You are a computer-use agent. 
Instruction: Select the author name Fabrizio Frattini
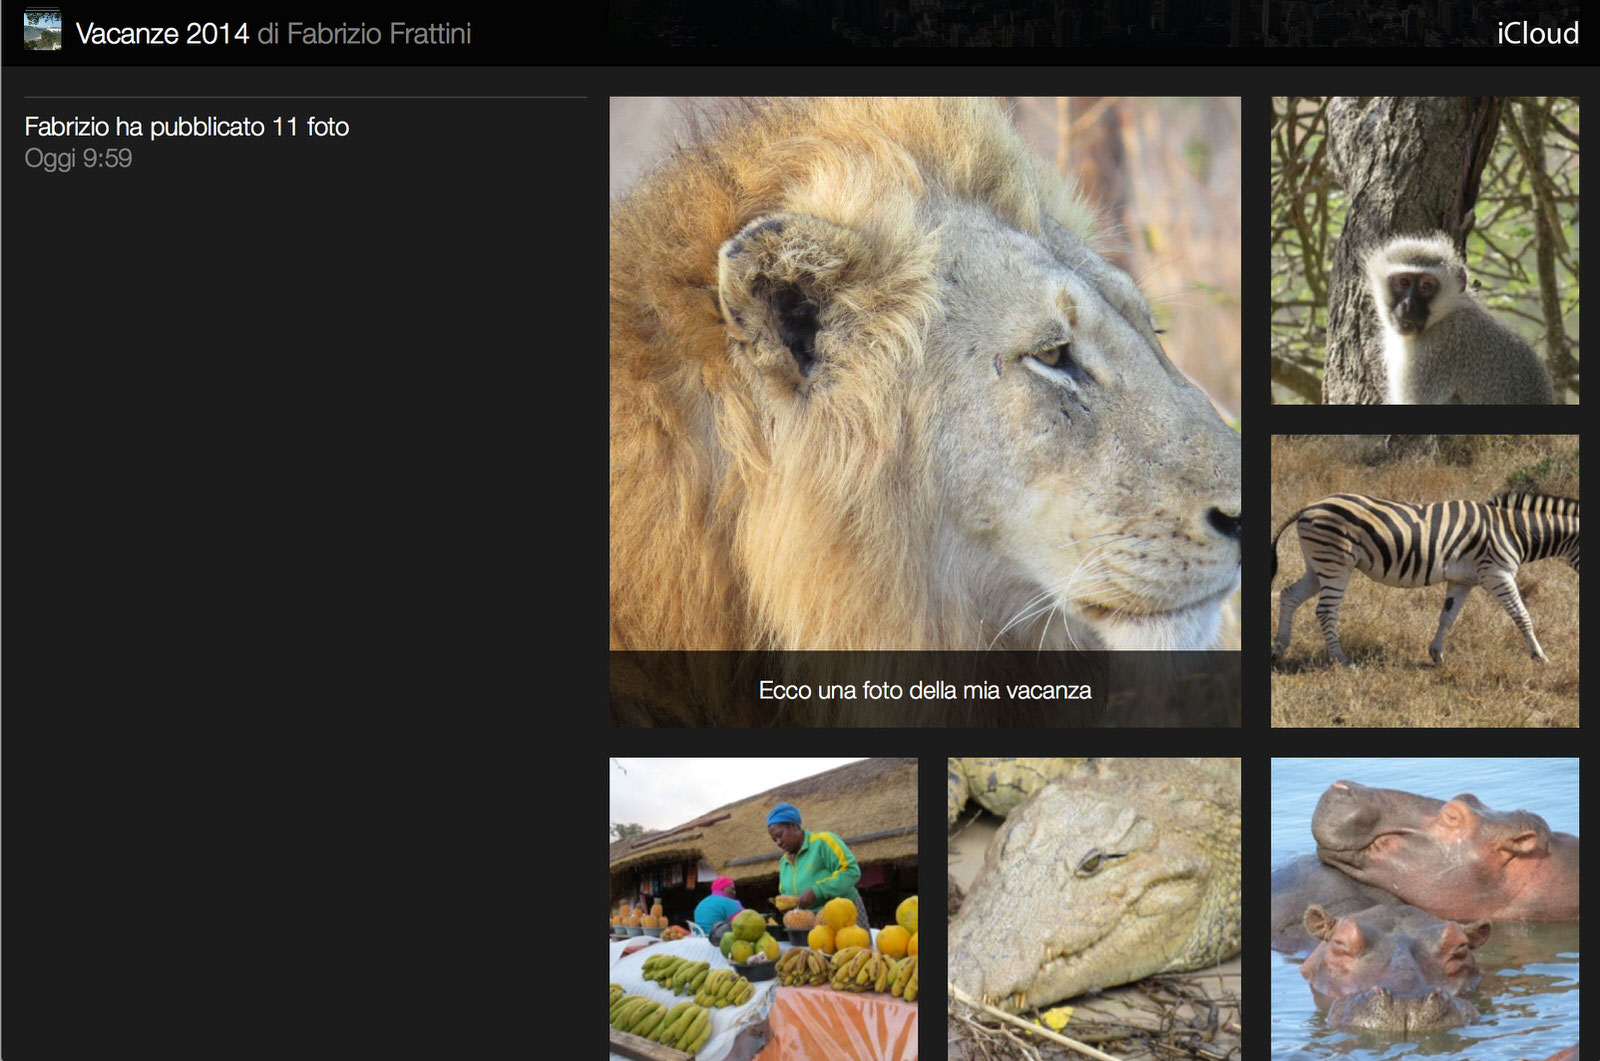(x=378, y=34)
